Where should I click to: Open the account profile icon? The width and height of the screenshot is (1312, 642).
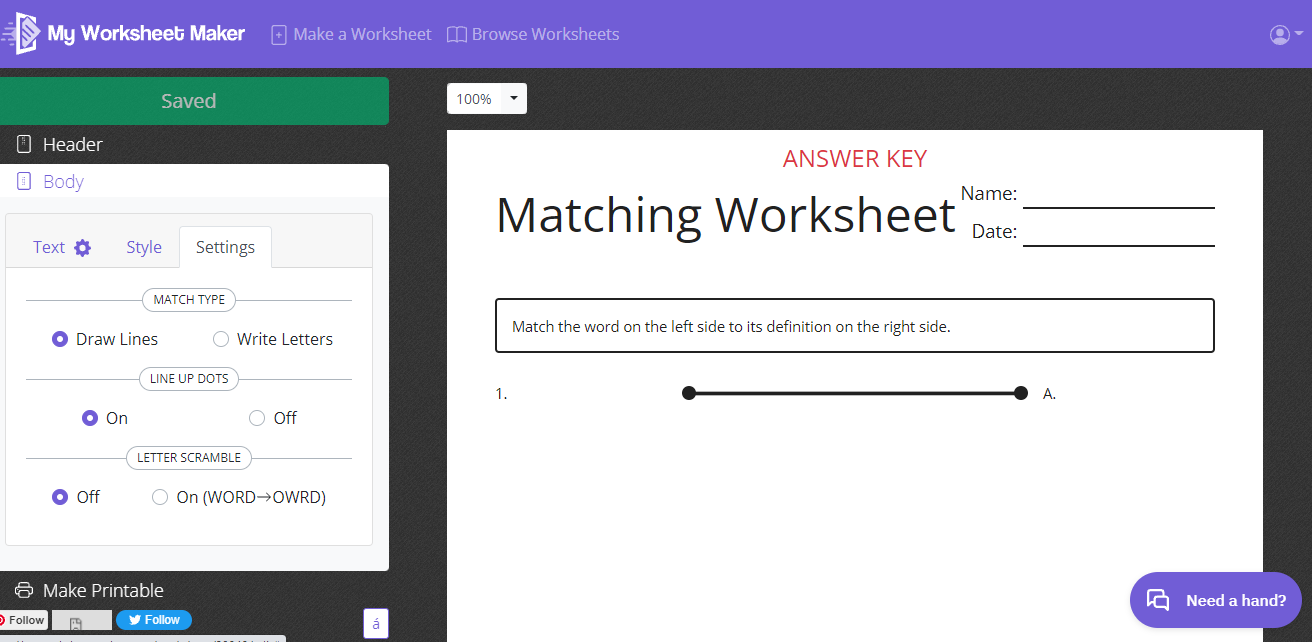tap(1278, 33)
